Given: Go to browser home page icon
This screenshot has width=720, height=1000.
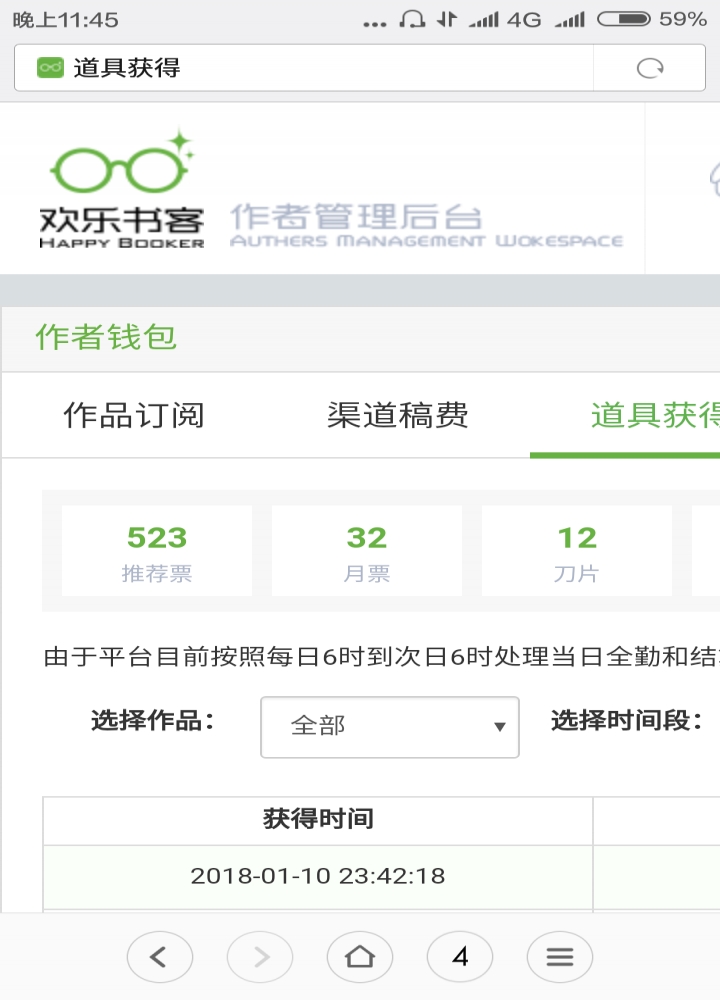Looking at the screenshot, I should click(360, 957).
